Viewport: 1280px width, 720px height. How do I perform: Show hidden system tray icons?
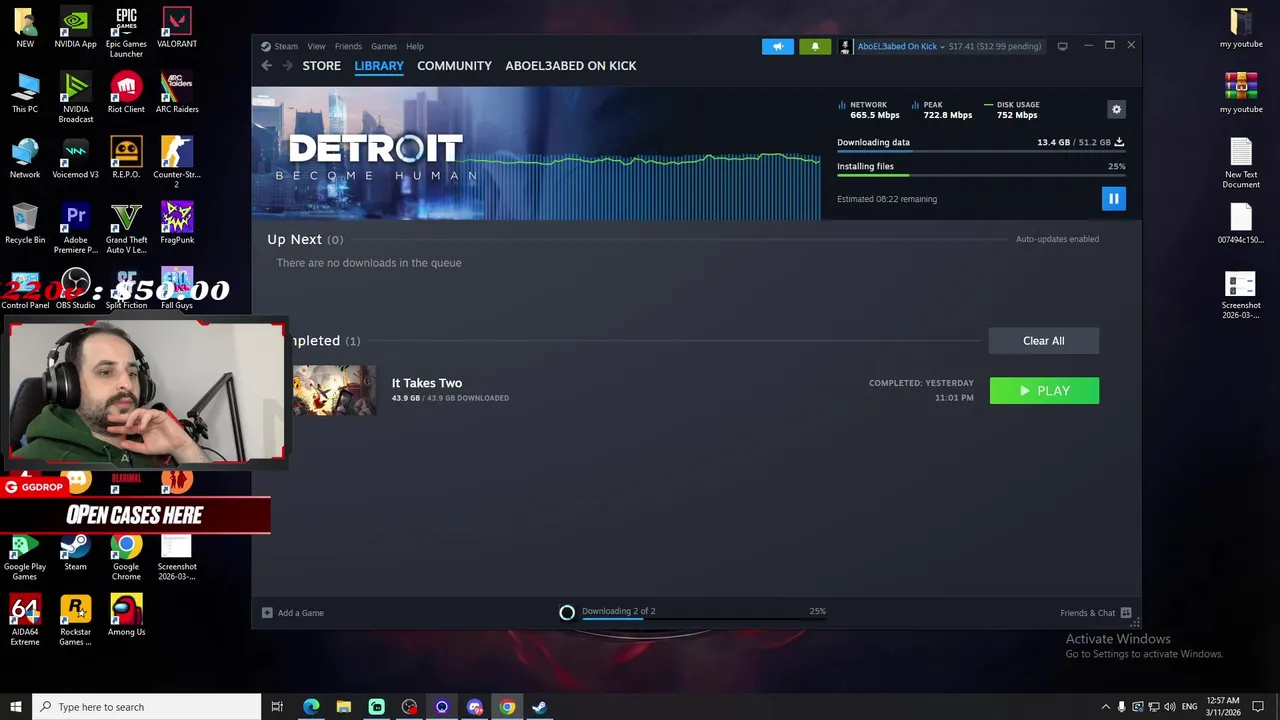pos(1105,707)
